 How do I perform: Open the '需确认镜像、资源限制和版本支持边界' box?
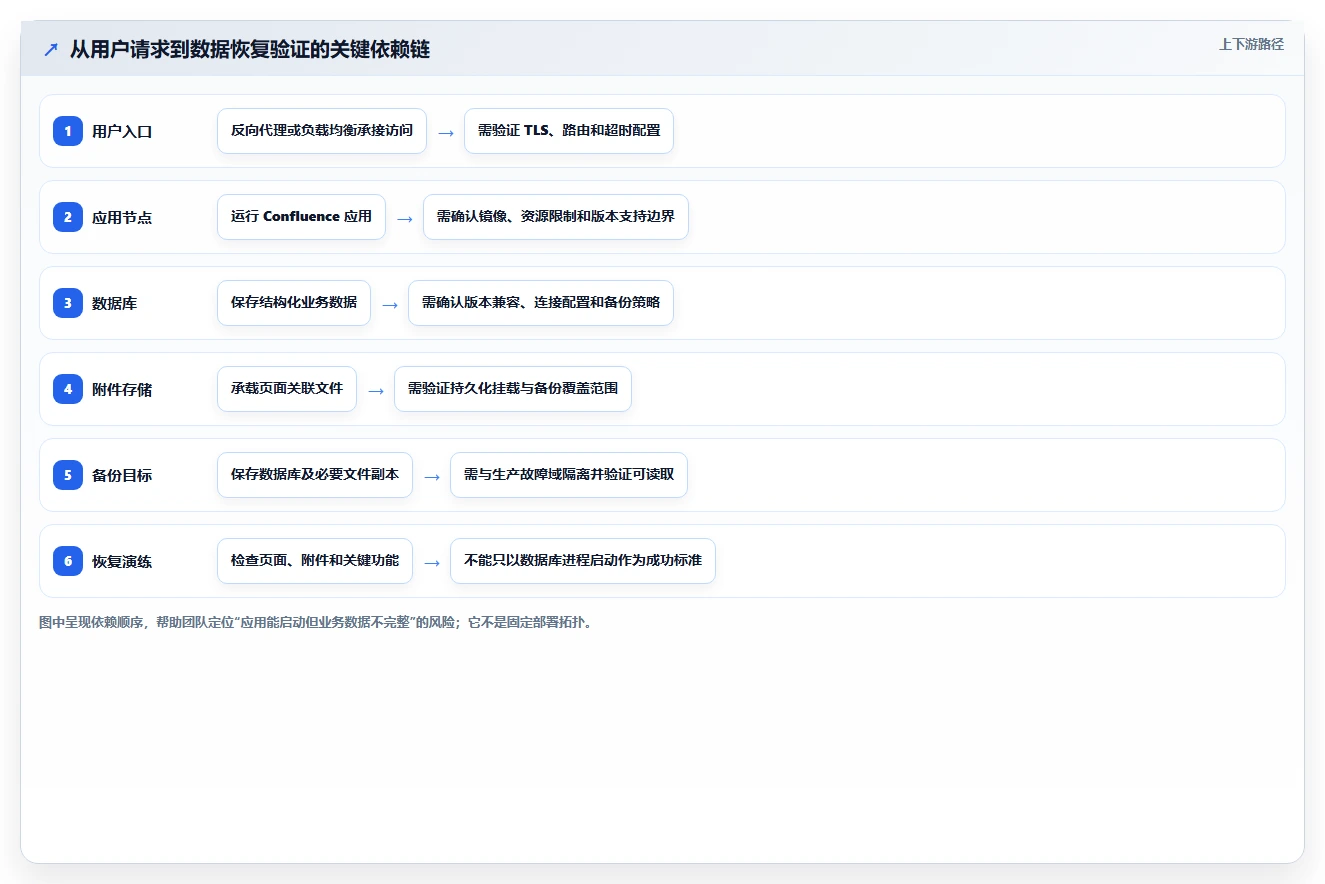click(556, 217)
